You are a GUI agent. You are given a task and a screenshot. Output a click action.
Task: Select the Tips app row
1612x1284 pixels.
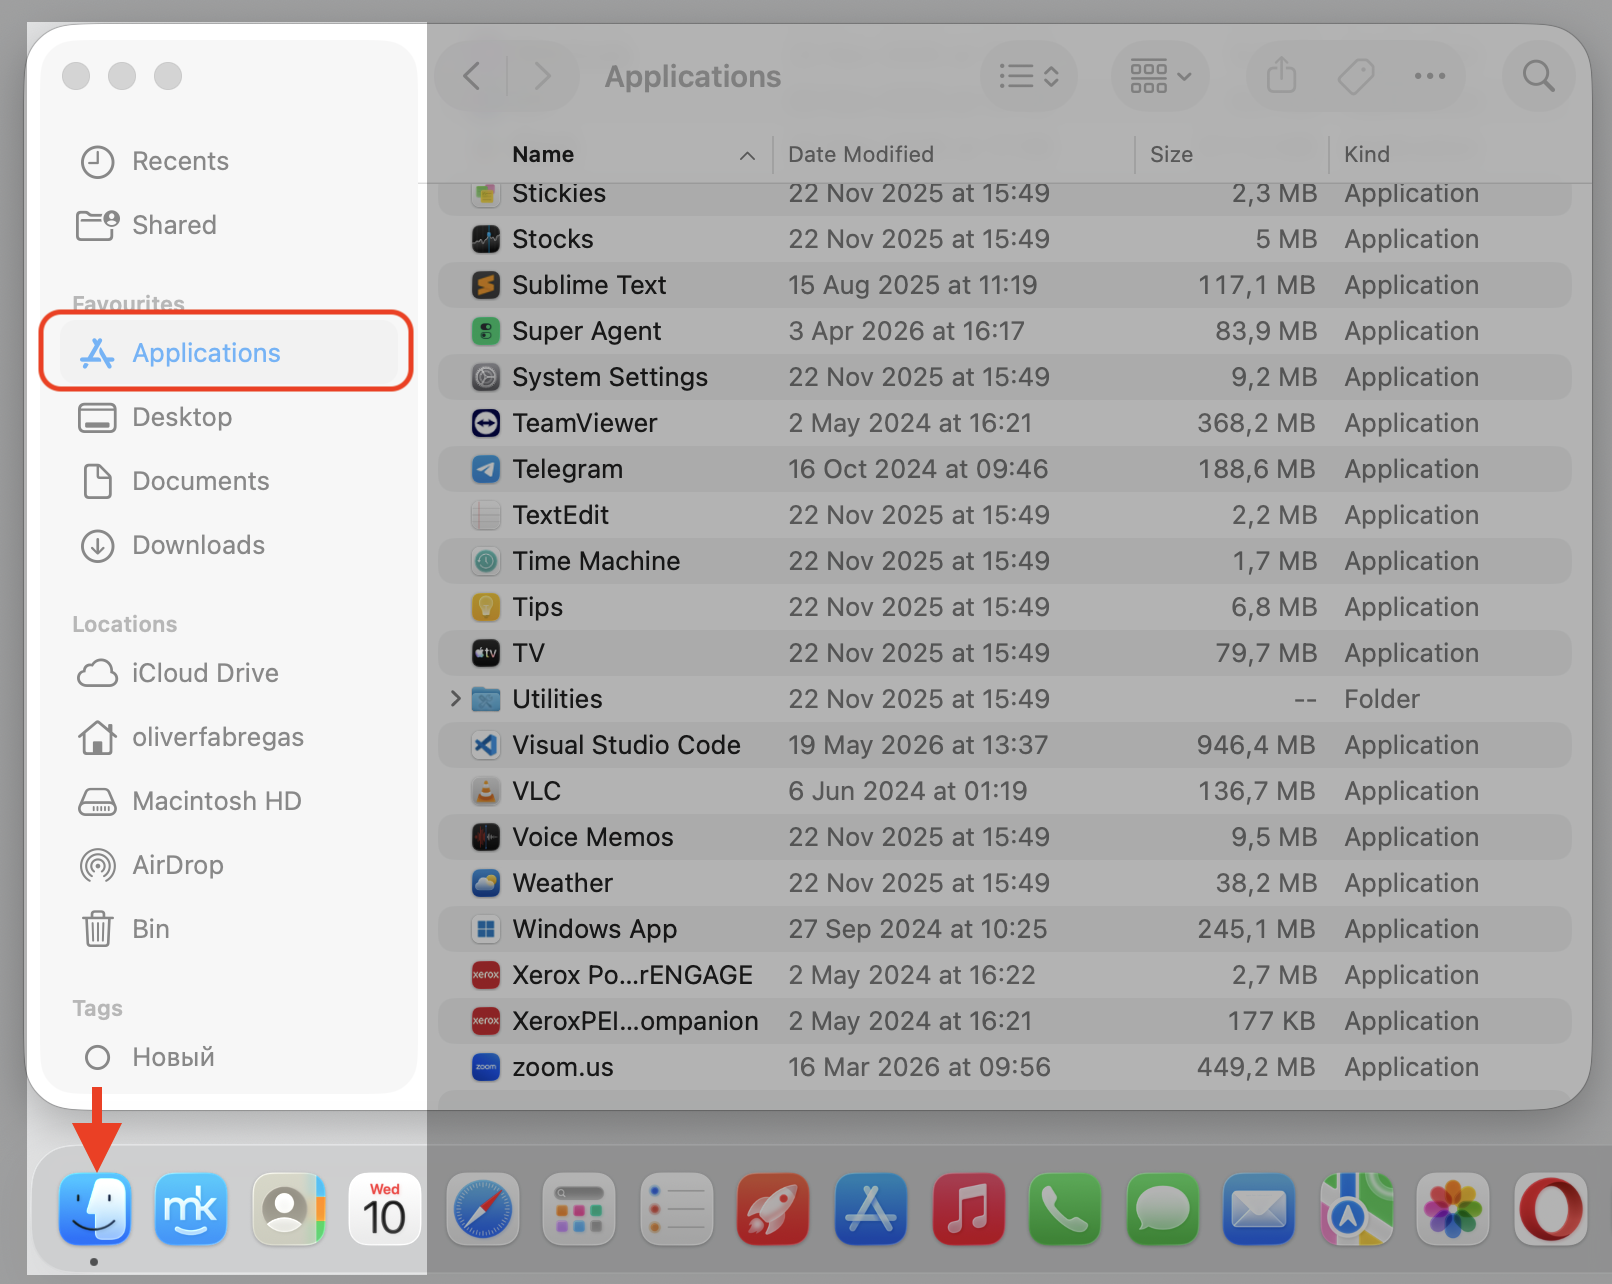(1005, 607)
